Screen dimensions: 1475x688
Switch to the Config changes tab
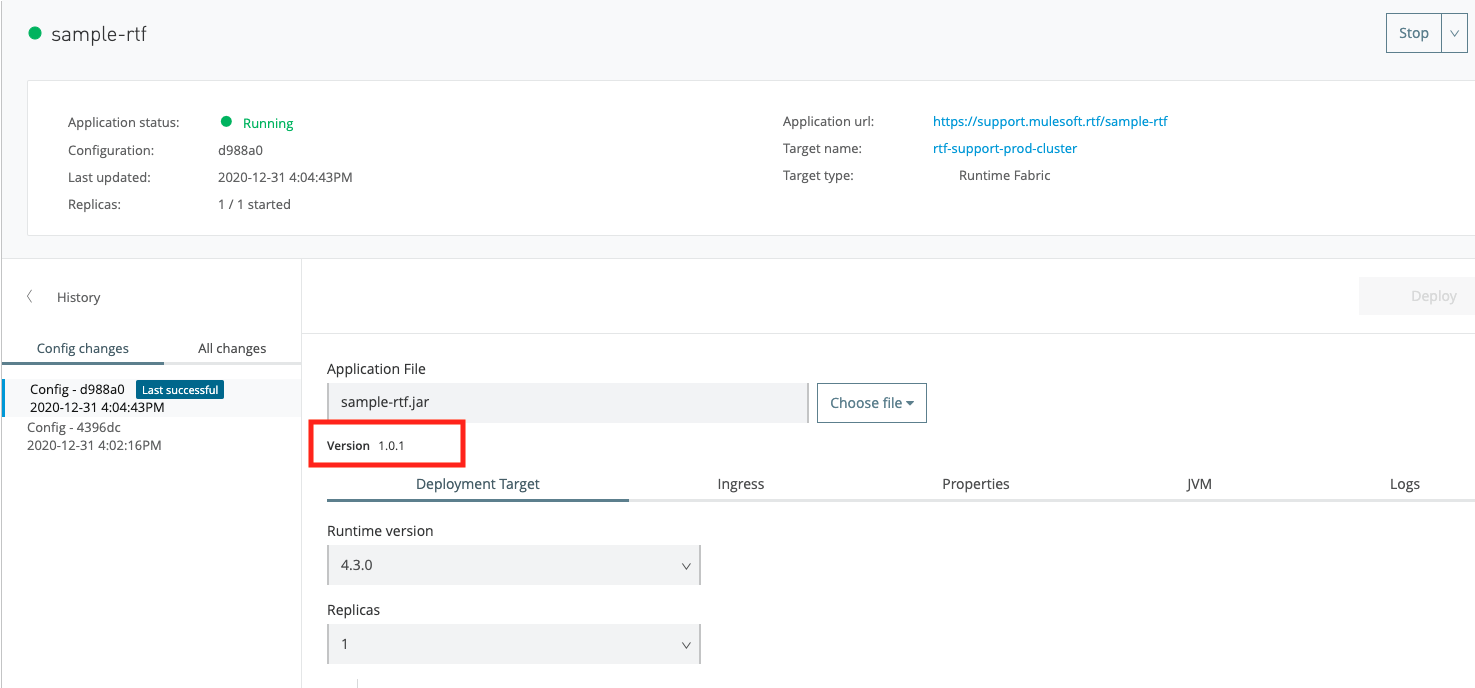(x=83, y=348)
